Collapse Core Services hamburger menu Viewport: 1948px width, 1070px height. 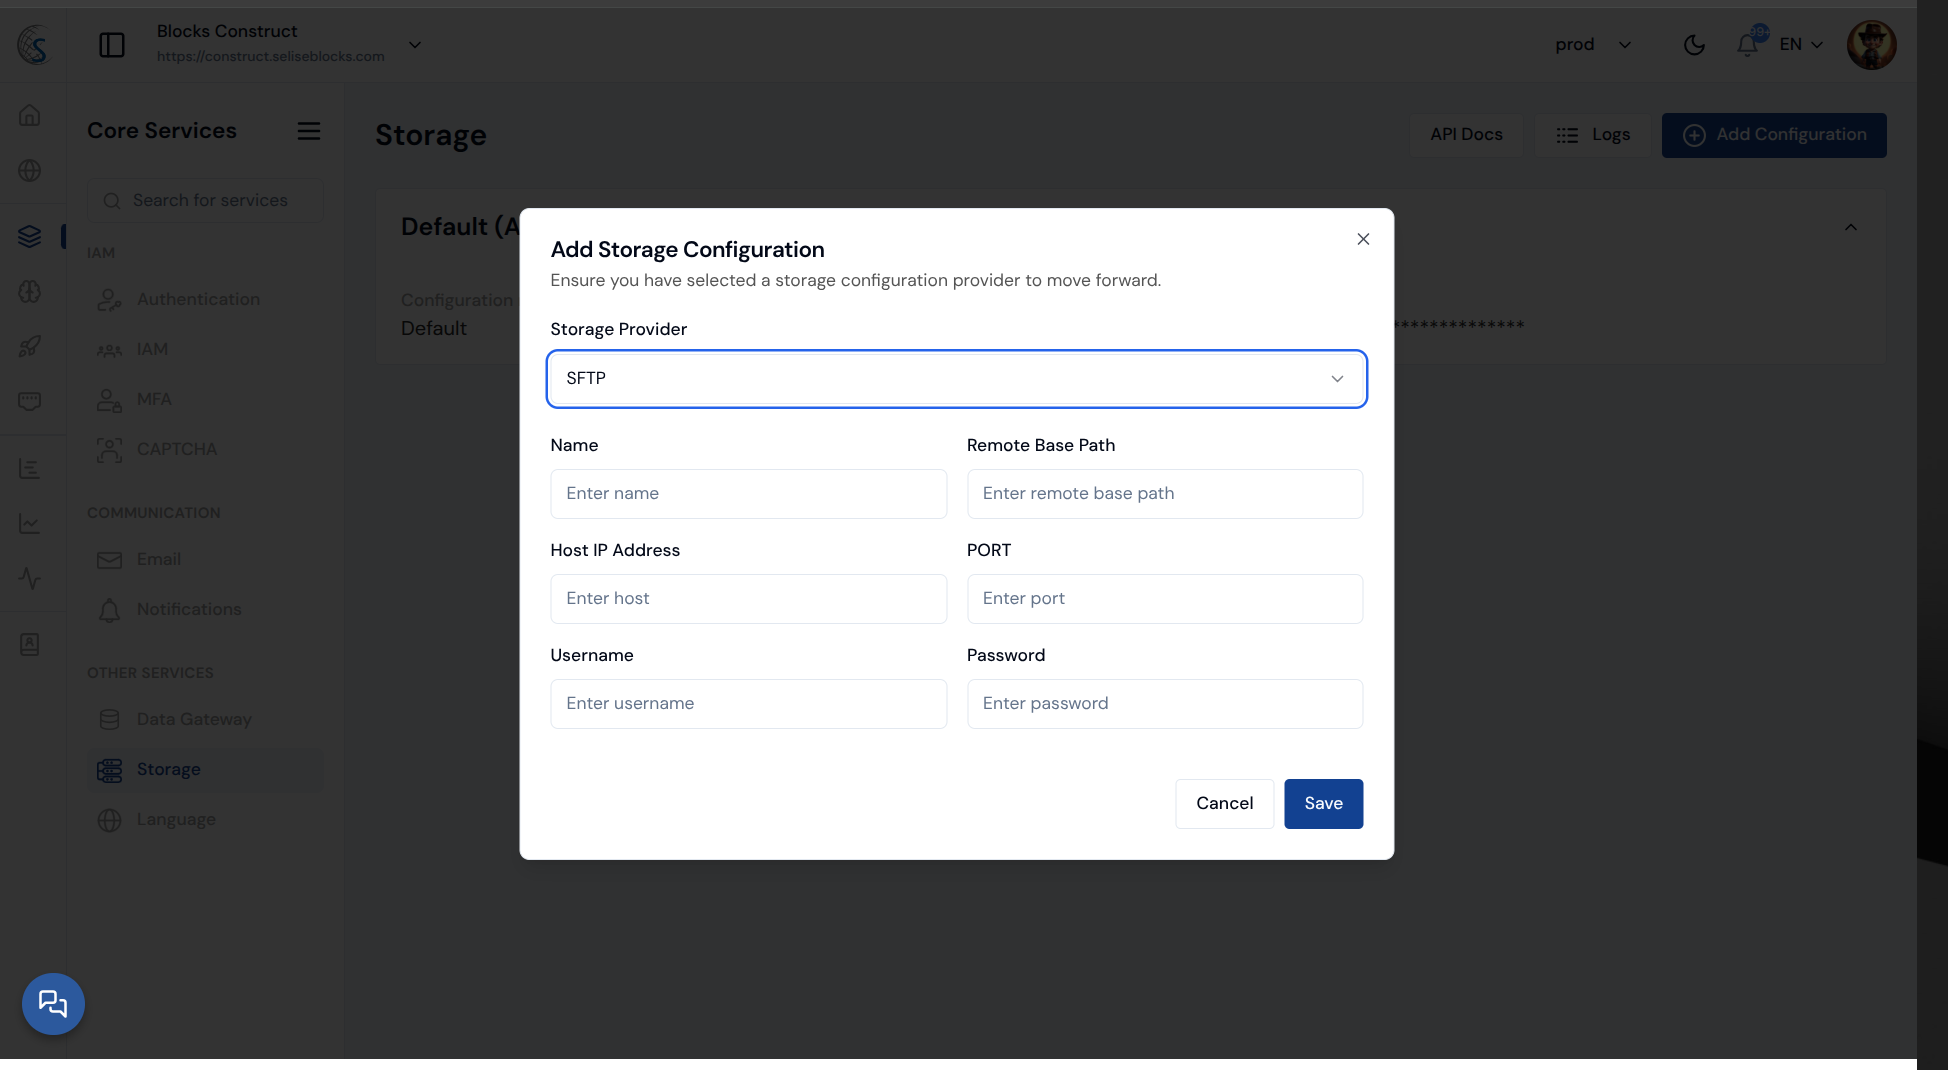point(308,131)
